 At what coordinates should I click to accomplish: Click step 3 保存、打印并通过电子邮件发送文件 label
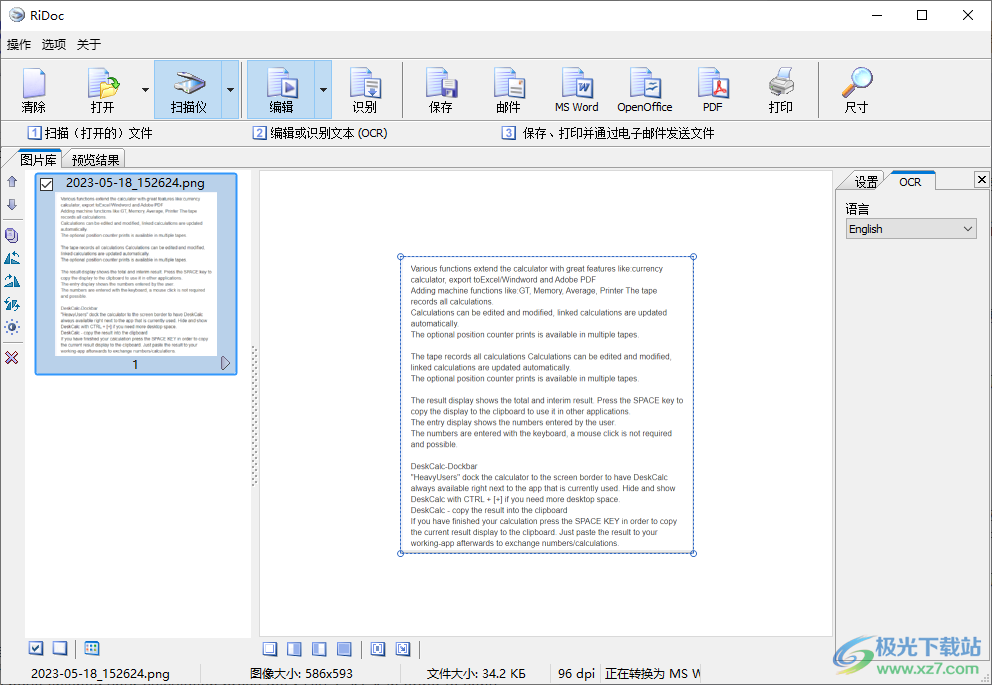pos(609,133)
